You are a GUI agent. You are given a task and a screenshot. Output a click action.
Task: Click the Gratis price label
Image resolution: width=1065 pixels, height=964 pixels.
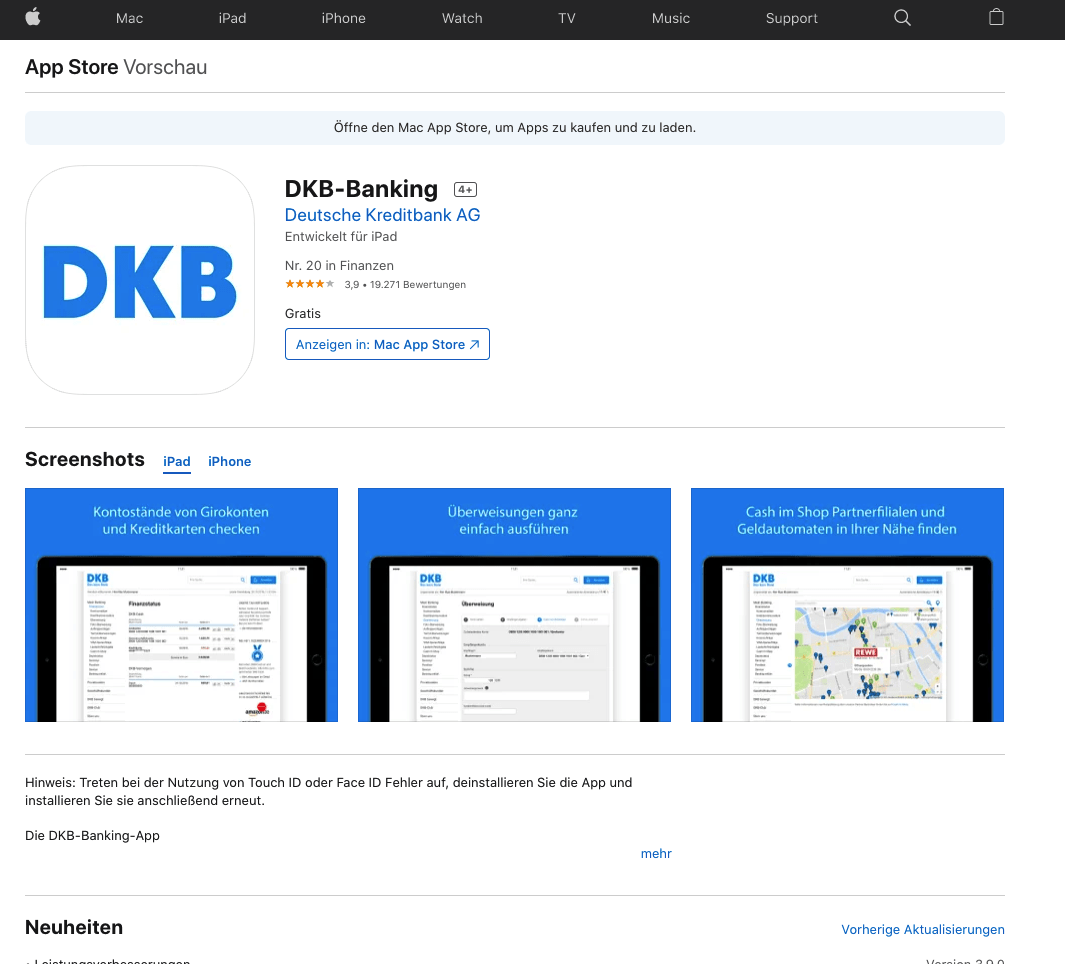click(302, 314)
